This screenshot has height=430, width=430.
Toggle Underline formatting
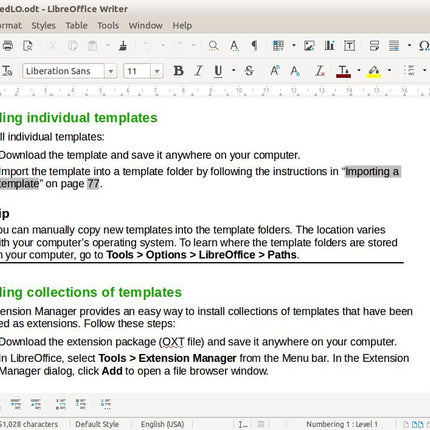click(x=218, y=71)
